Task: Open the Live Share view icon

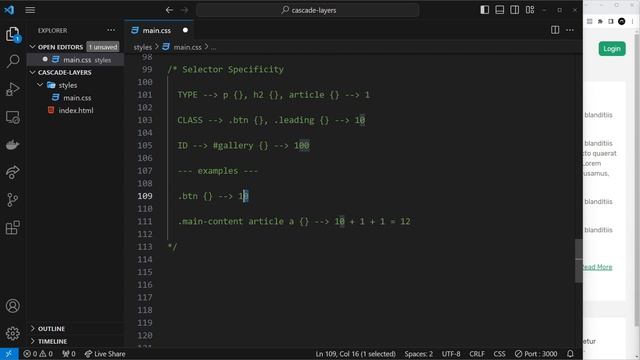Action: (x=13, y=172)
